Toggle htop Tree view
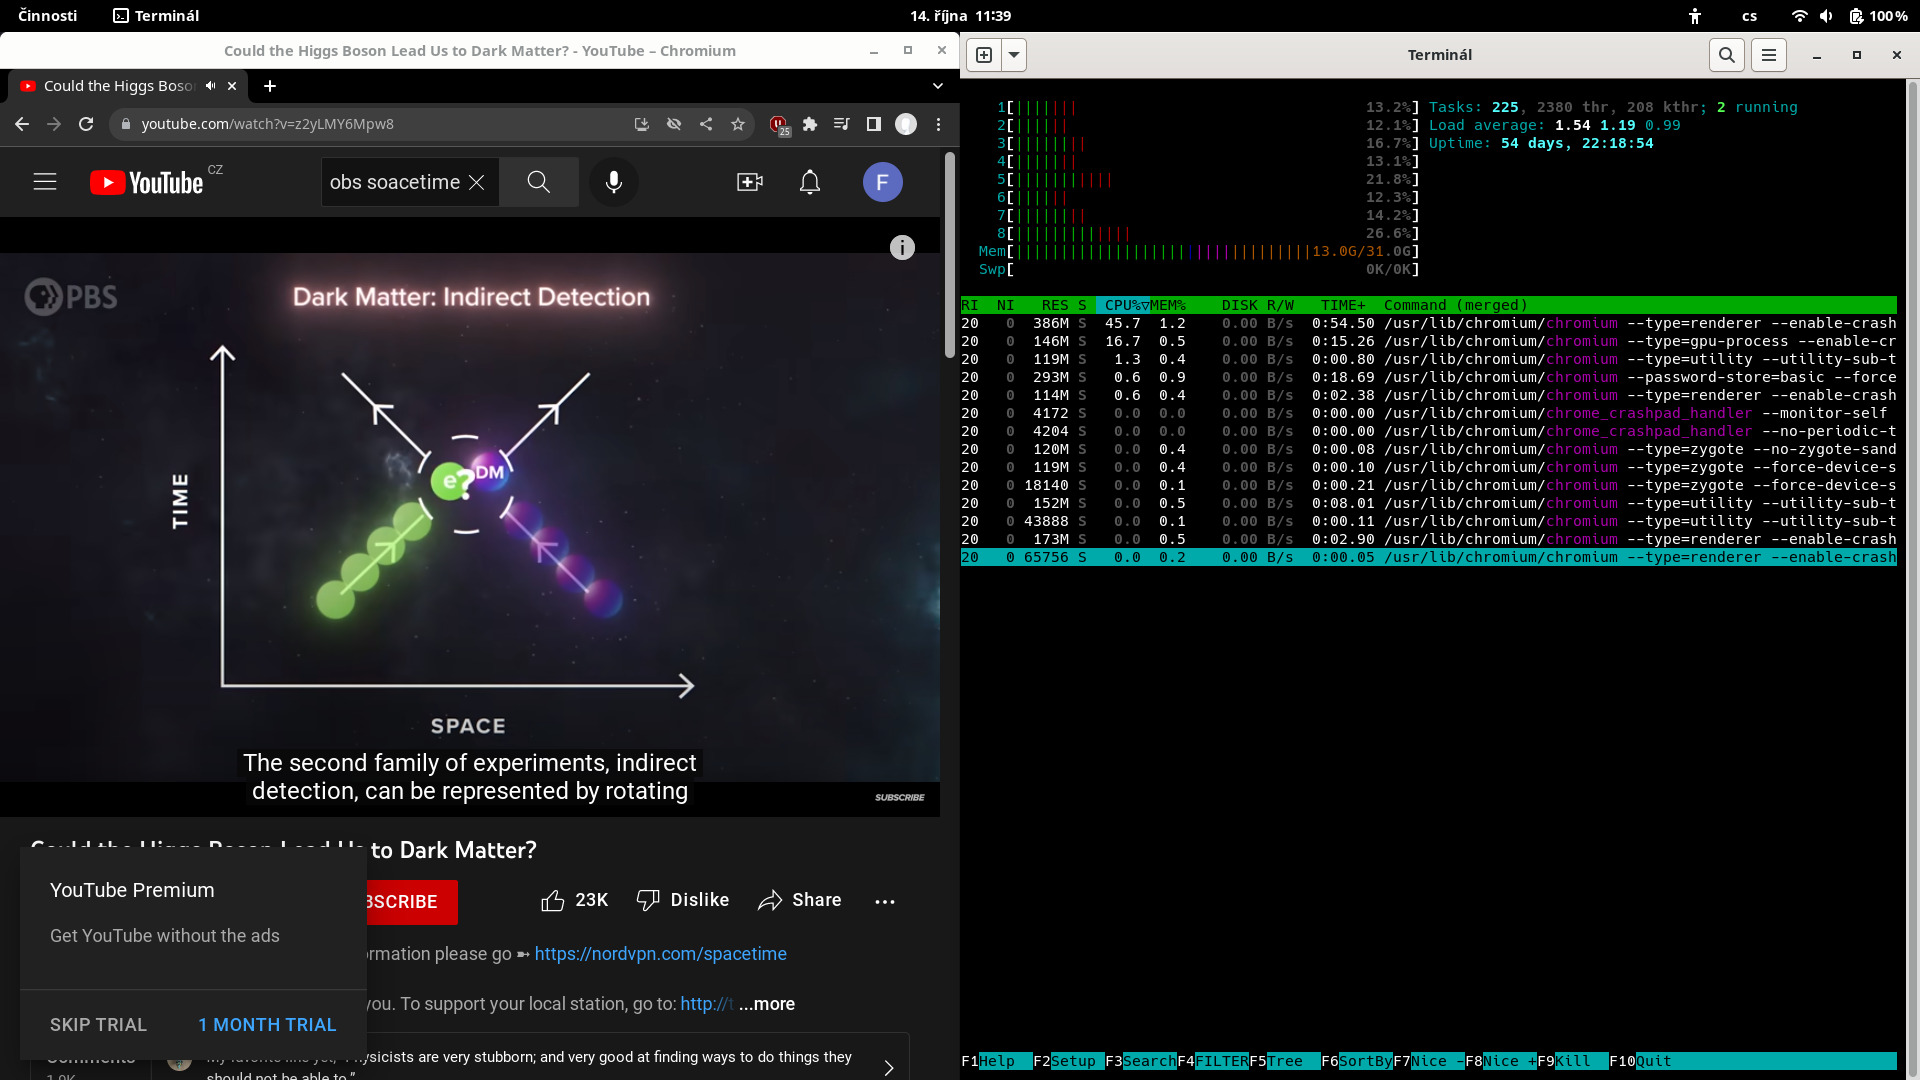The height and width of the screenshot is (1080, 1920). (1284, 1061)
